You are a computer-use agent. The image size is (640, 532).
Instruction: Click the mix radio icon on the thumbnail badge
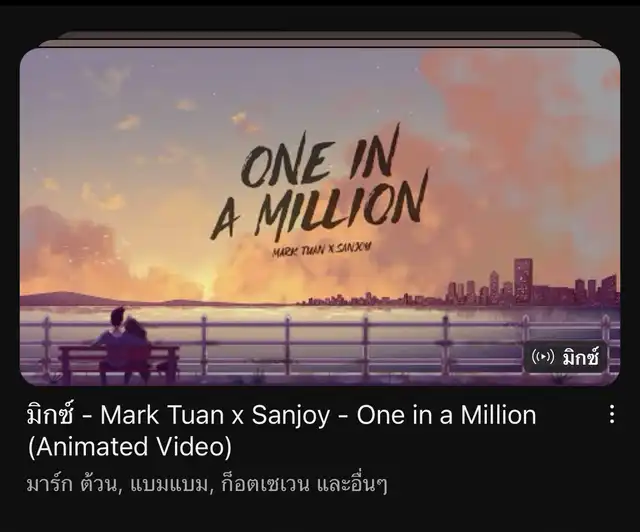[542, 357]
